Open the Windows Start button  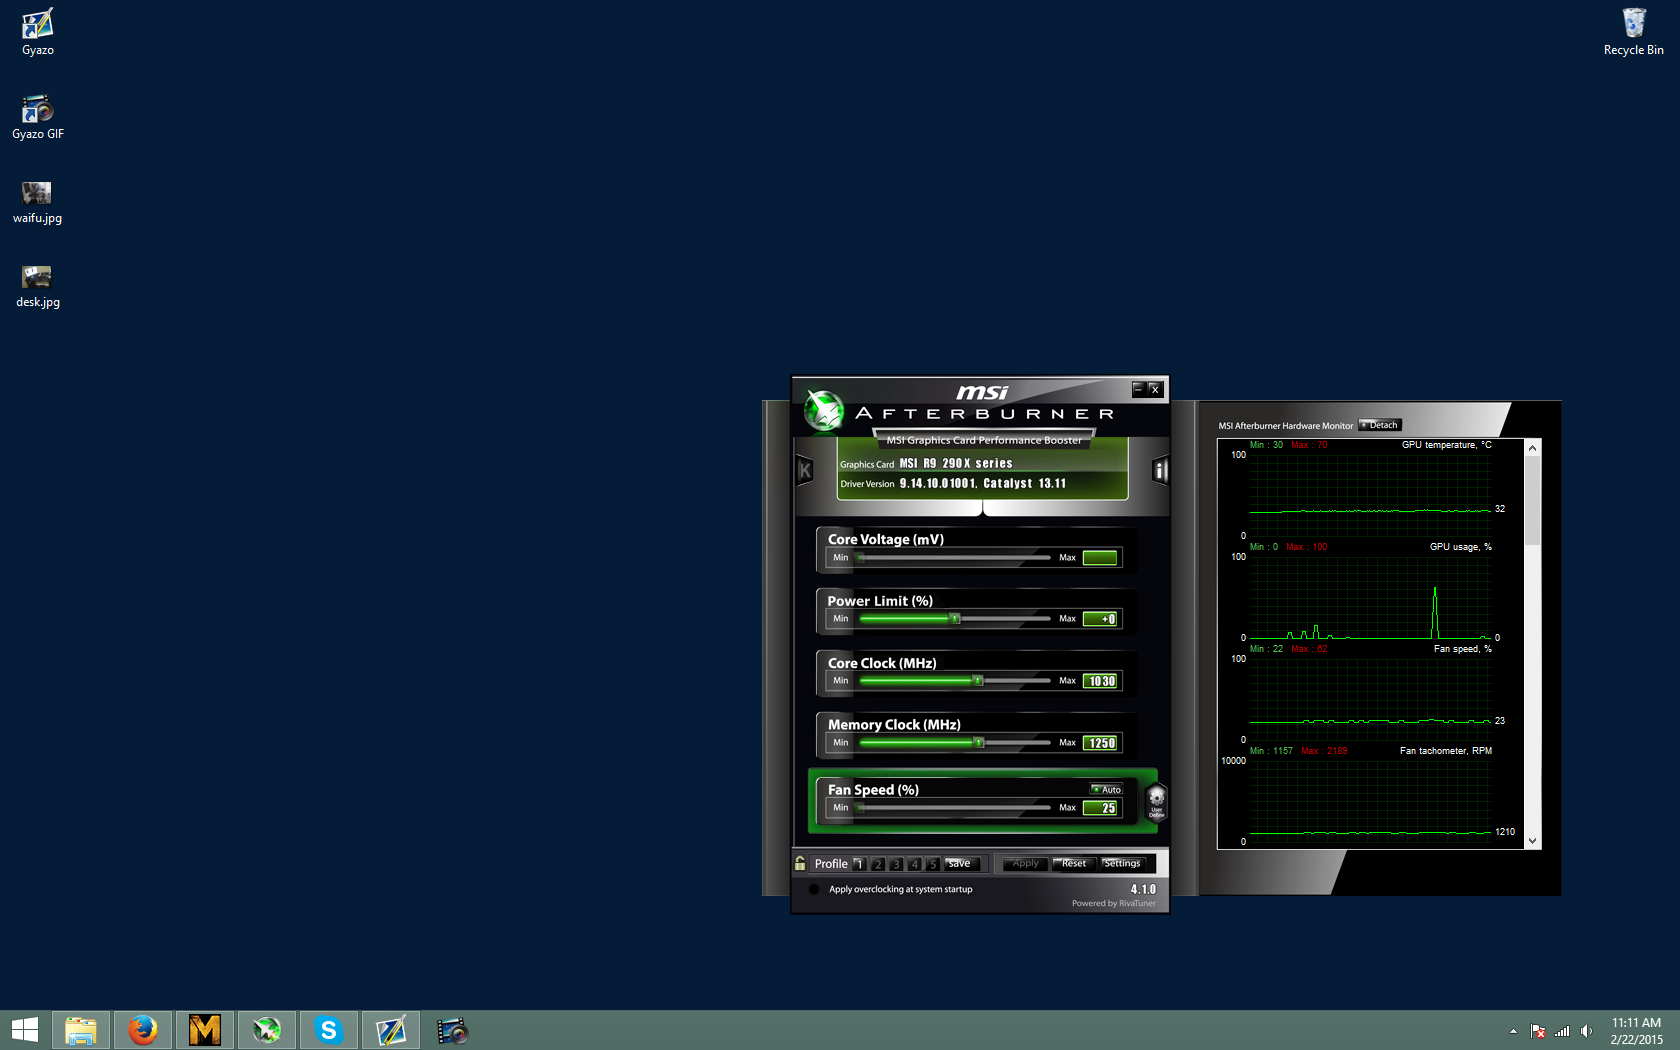pyautogui.click(x=24, y=1030)
